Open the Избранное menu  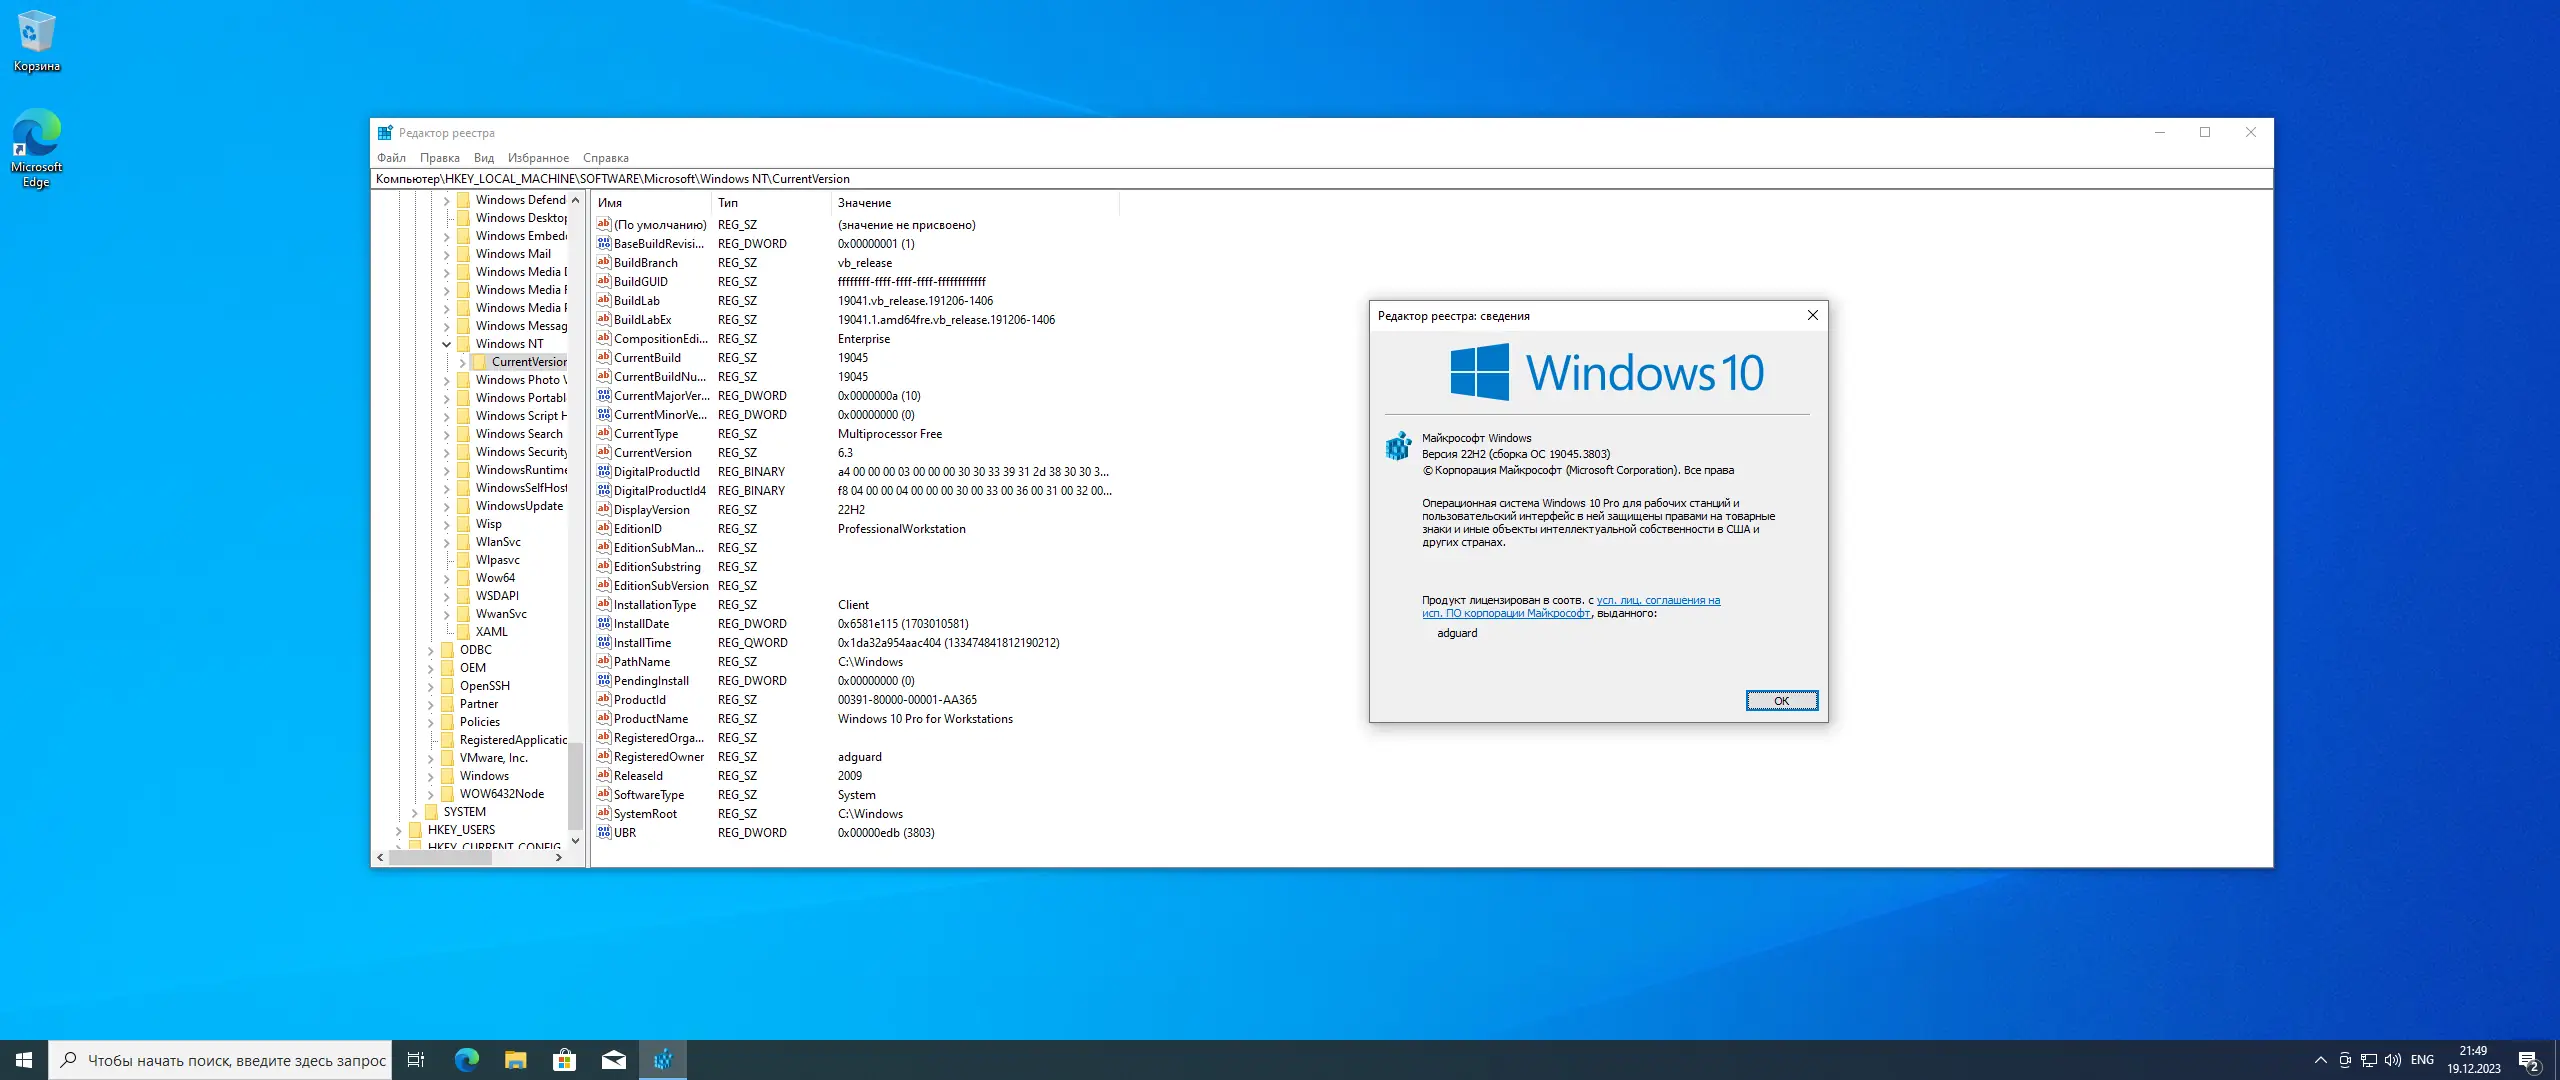537,158
